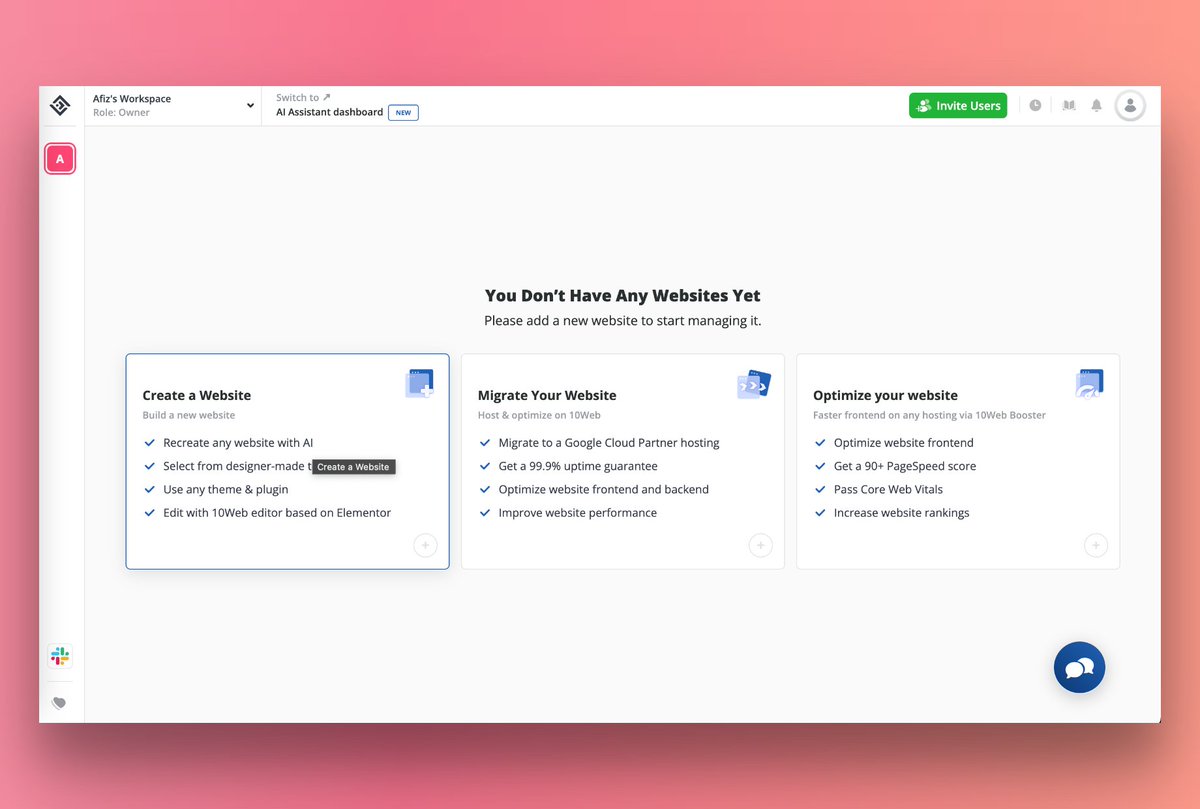Image resolution: width=1200 pixels, height=809 pixels.
Task: Open the live chat bubble
Action: 1080,668
